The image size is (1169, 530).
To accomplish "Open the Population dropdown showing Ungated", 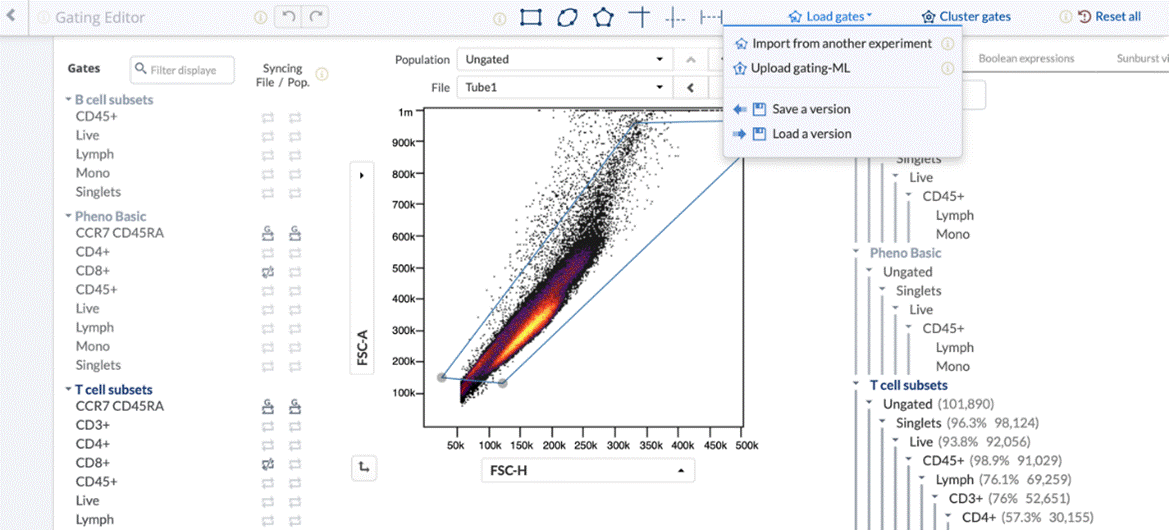I will [564, 59].
